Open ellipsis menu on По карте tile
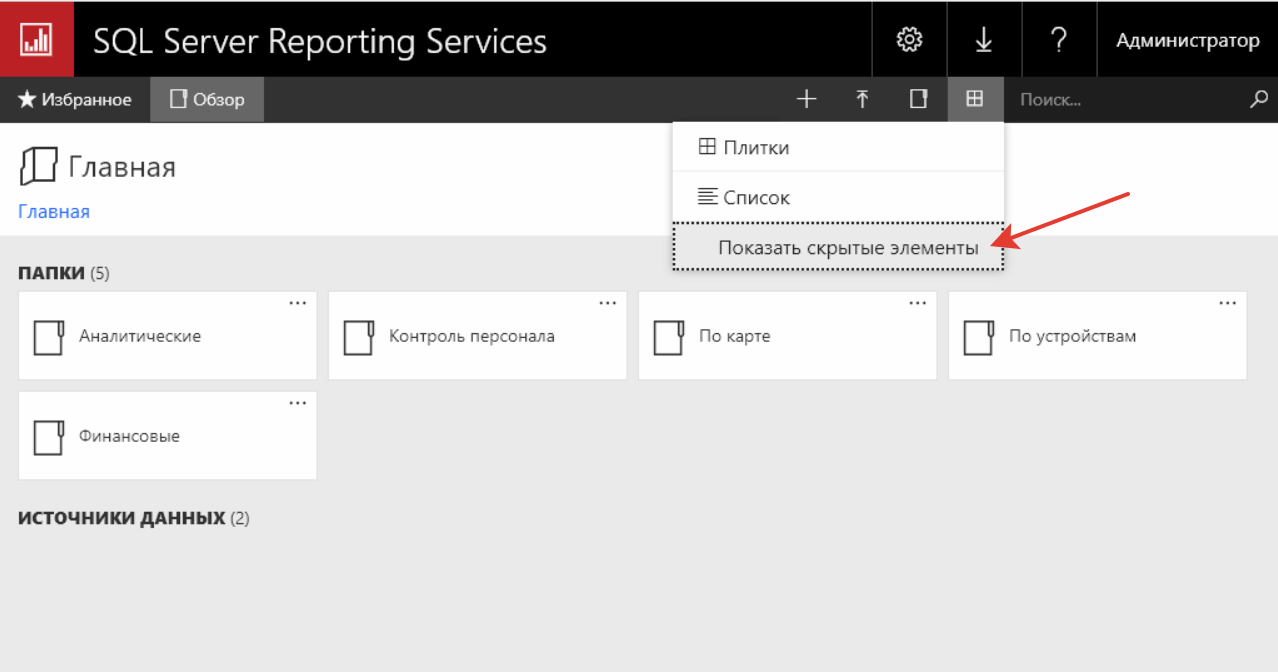This screenshot has width=1278, height=672. (917, 303)
